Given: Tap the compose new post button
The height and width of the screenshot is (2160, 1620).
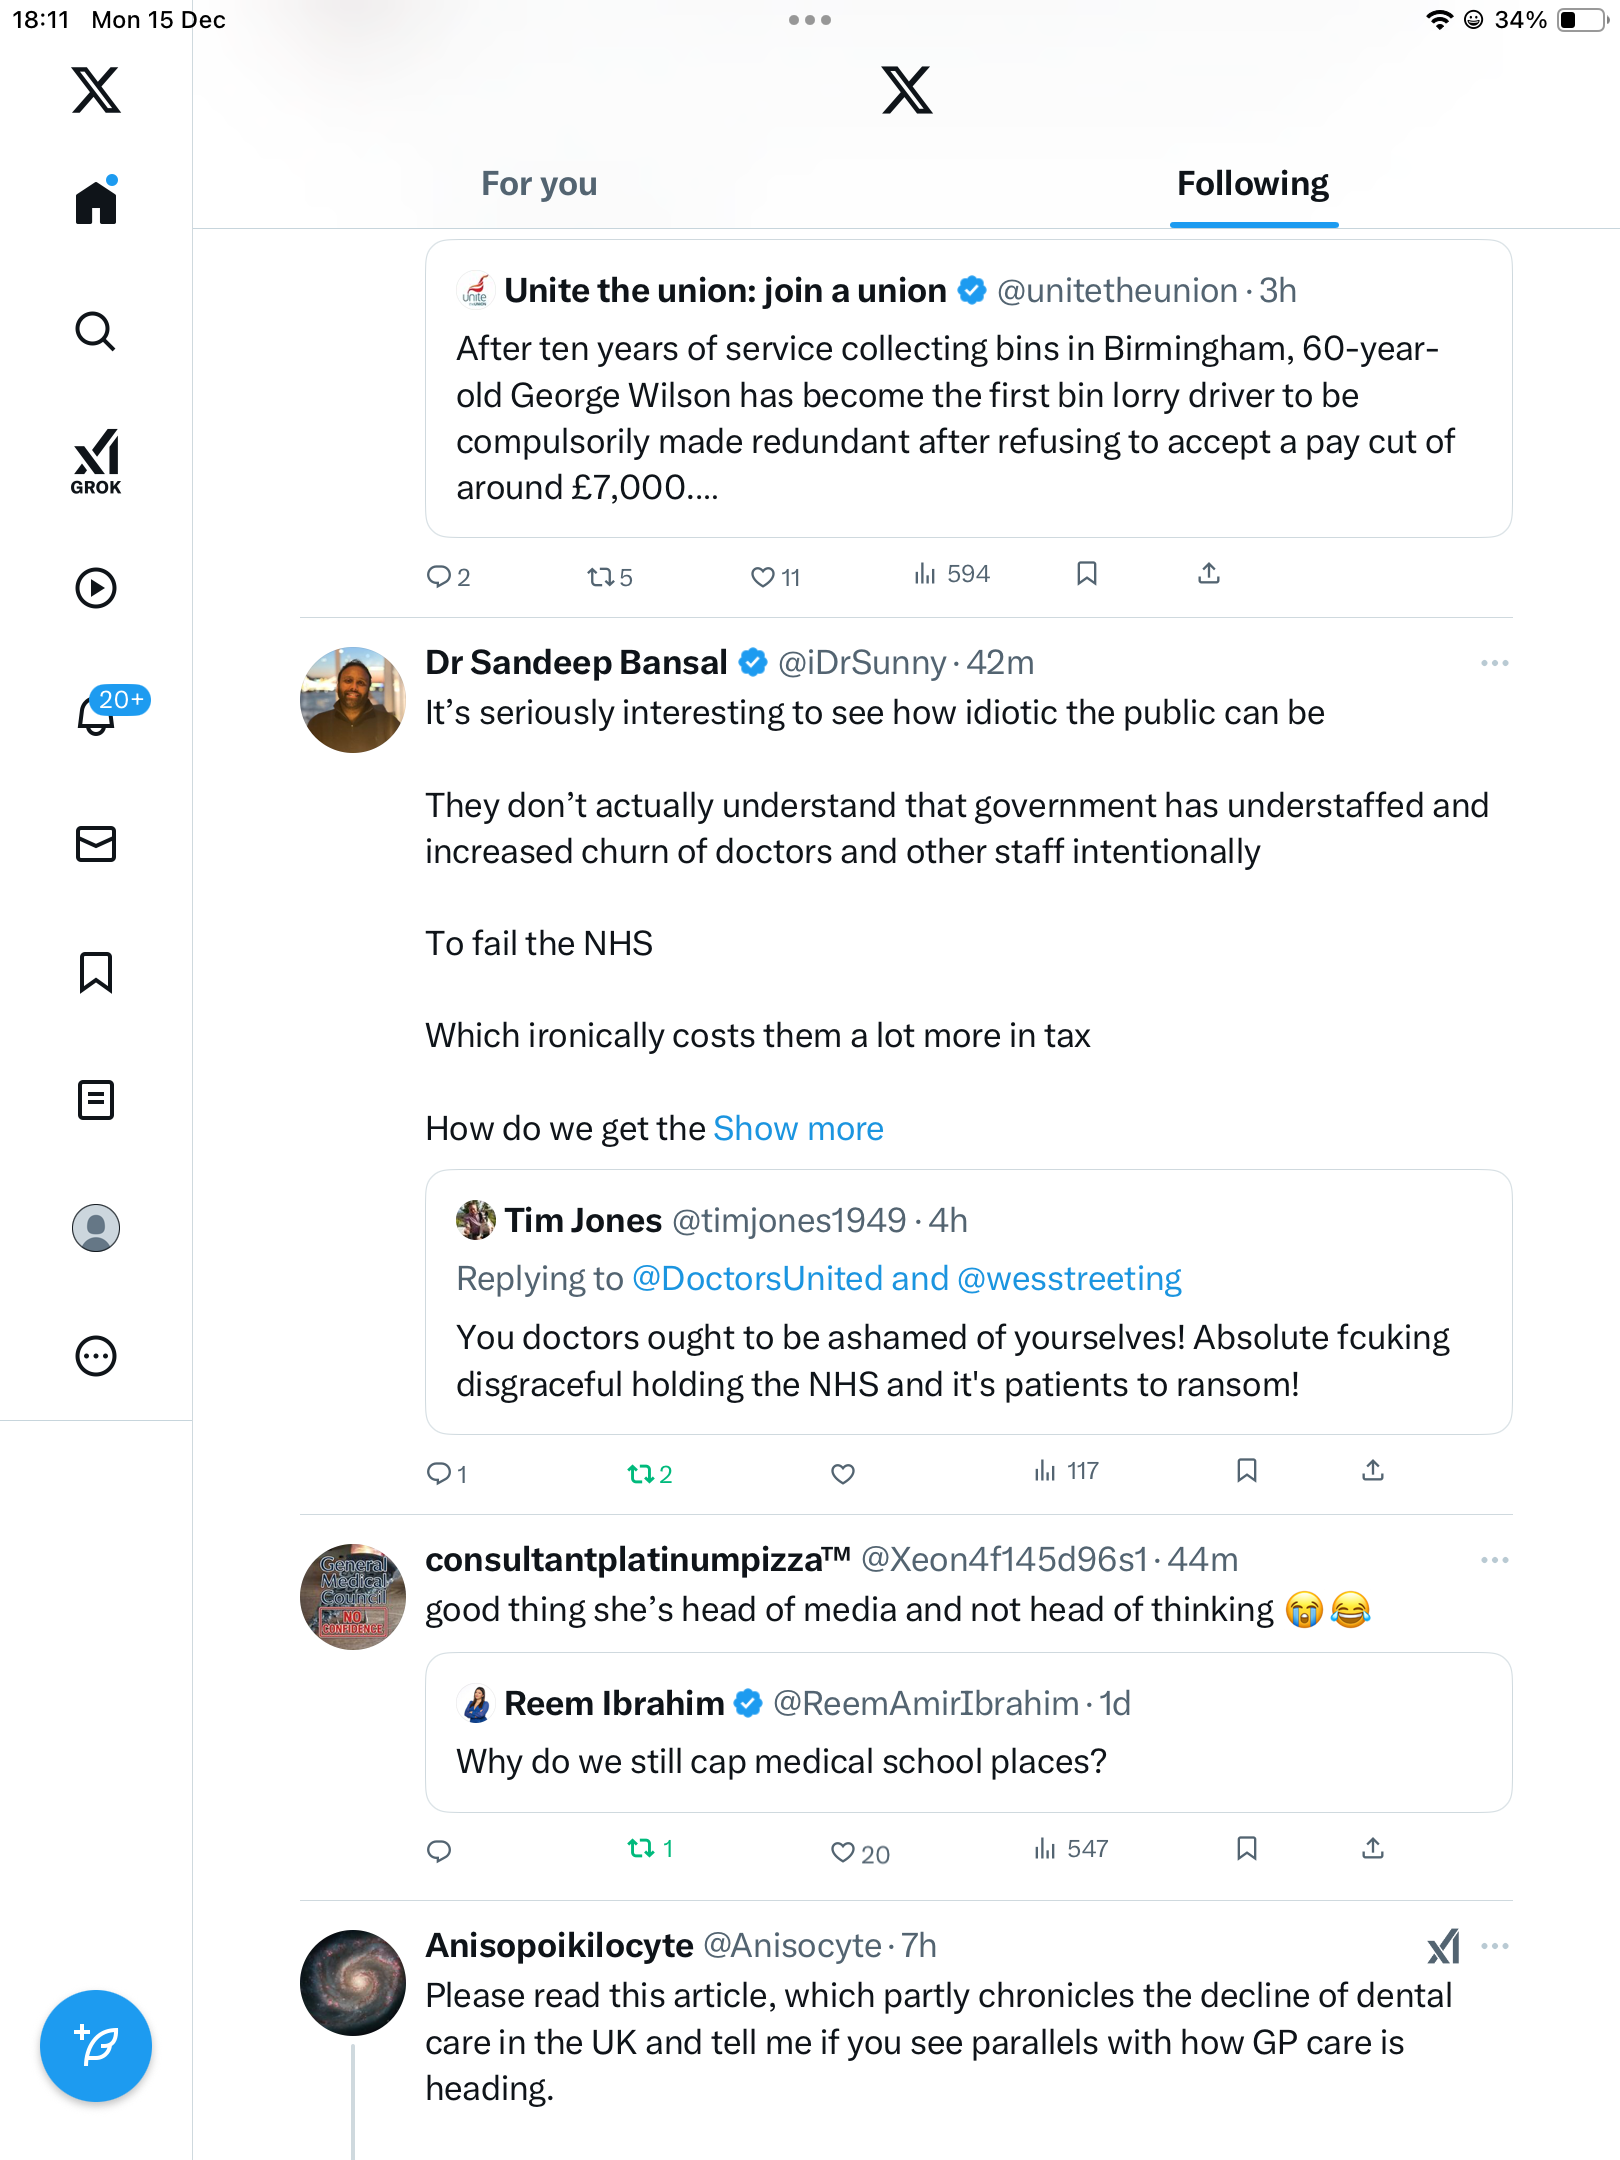Looking at the screenshot, I should click(x=96, y=2046).
